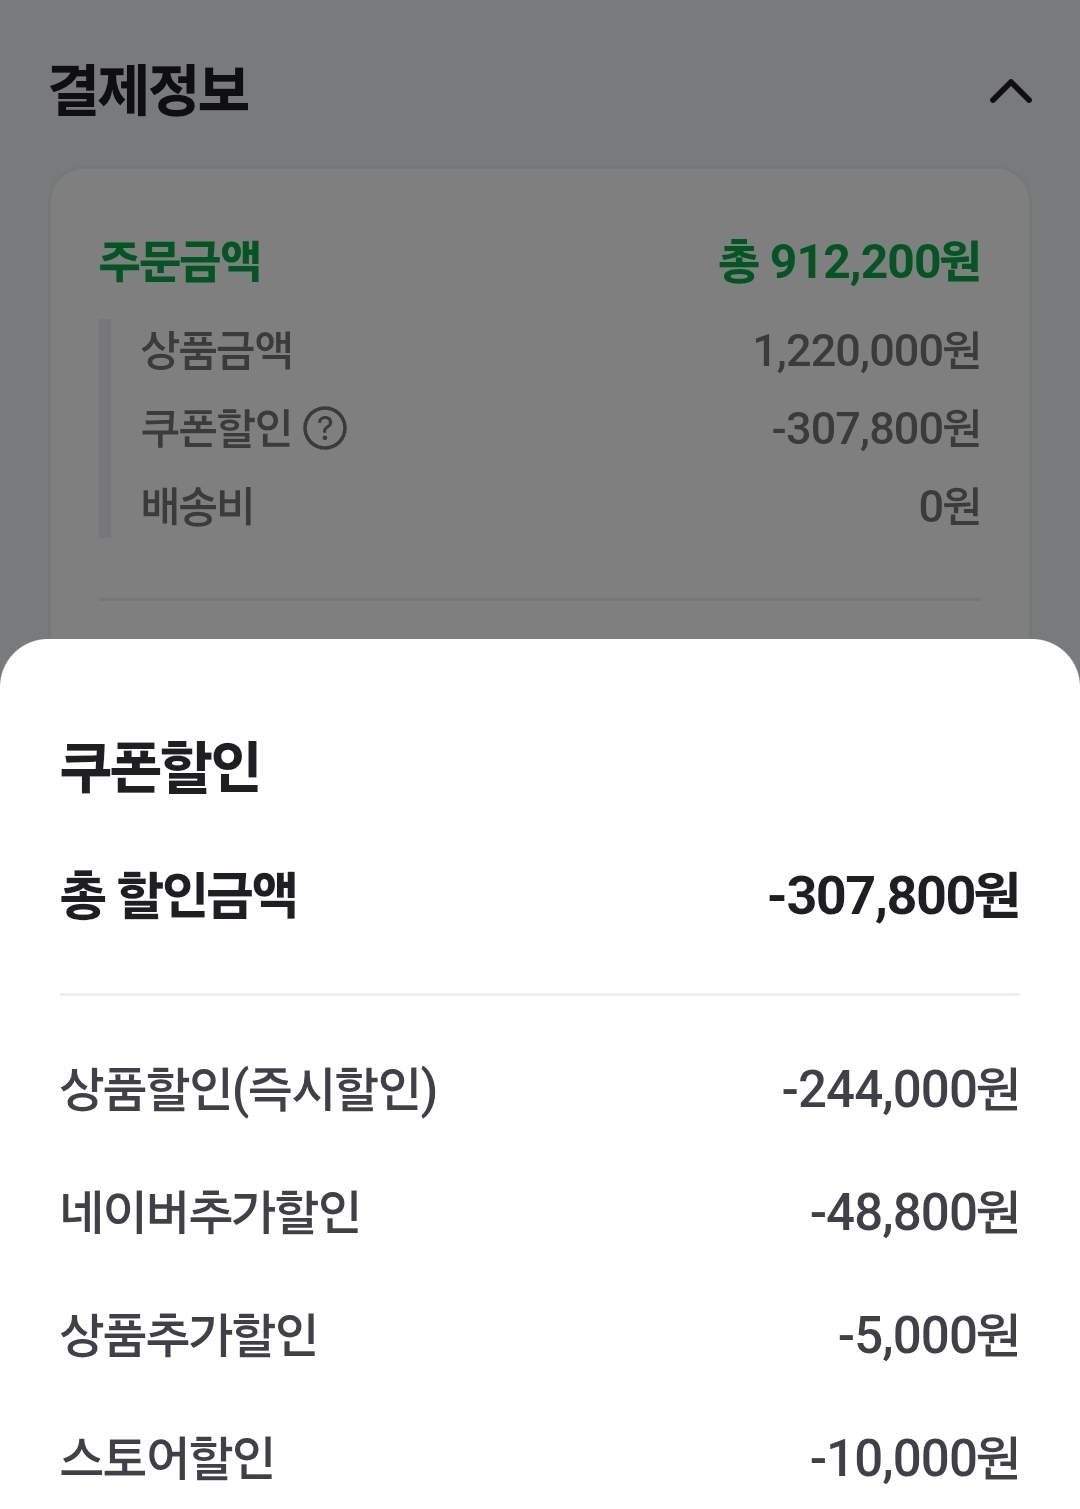The image size is (1080, 1509).
Task: Select the 스토어할인 row
Action: (168, 1457)
